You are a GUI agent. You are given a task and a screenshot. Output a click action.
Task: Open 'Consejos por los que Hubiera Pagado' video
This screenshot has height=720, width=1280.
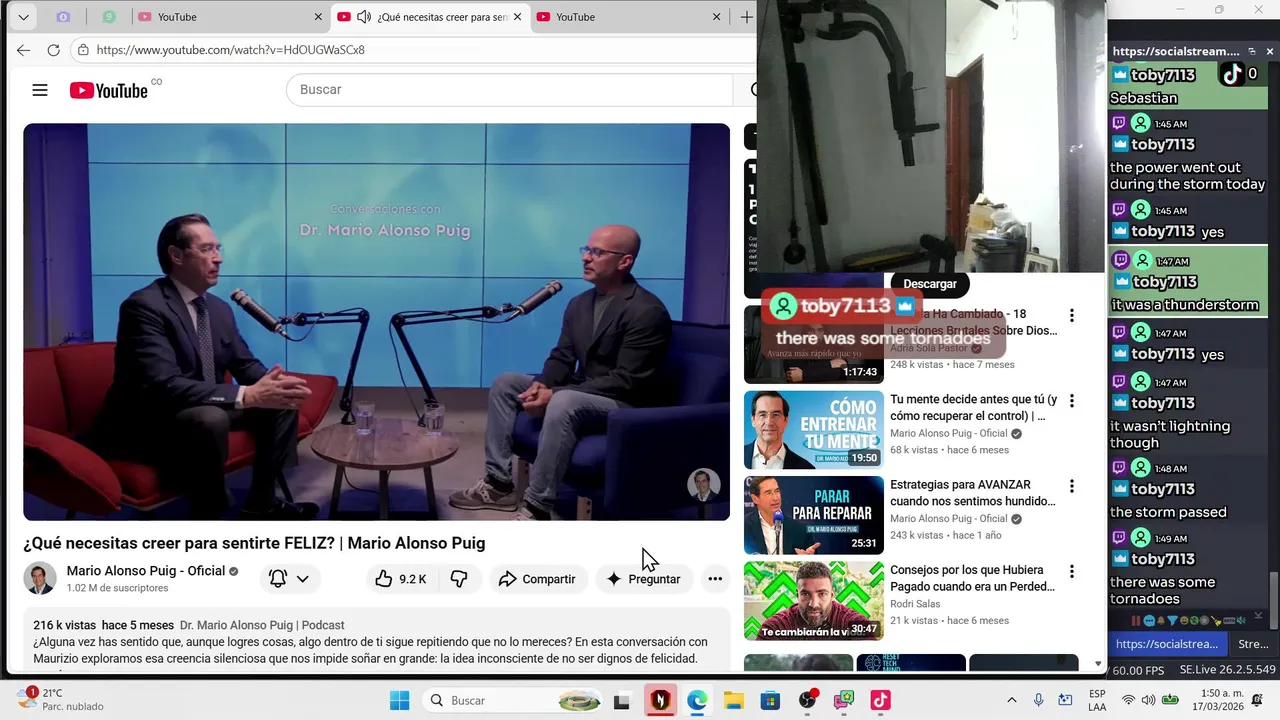click(x=973, y=578)
